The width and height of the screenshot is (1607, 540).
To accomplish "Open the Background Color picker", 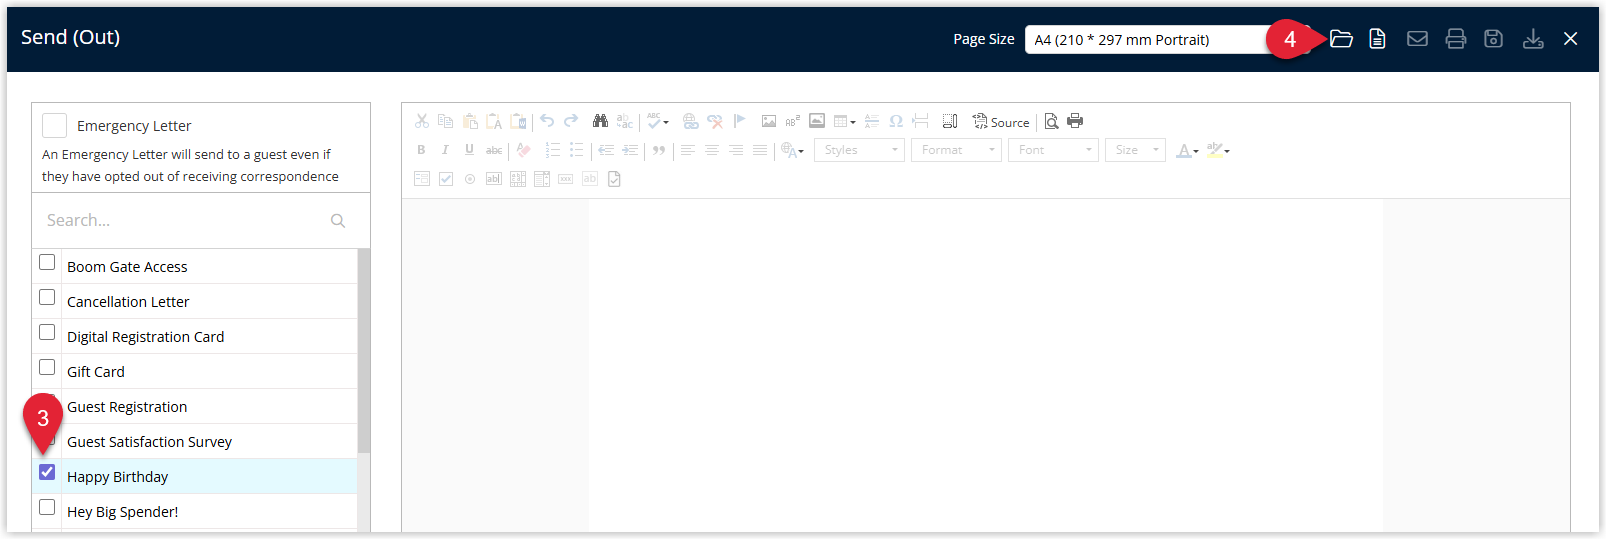I will 1218,150.
